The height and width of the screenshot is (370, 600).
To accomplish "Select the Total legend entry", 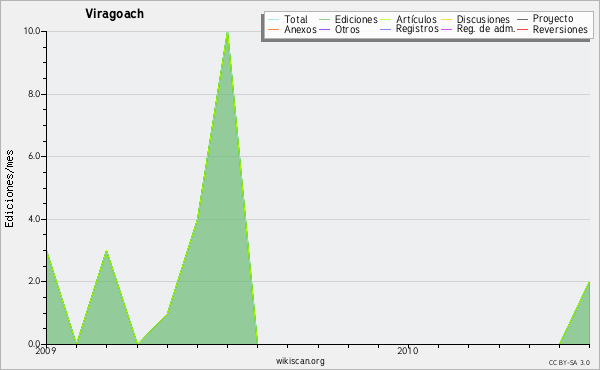I will pyautogui.click(x=296, y=19).
